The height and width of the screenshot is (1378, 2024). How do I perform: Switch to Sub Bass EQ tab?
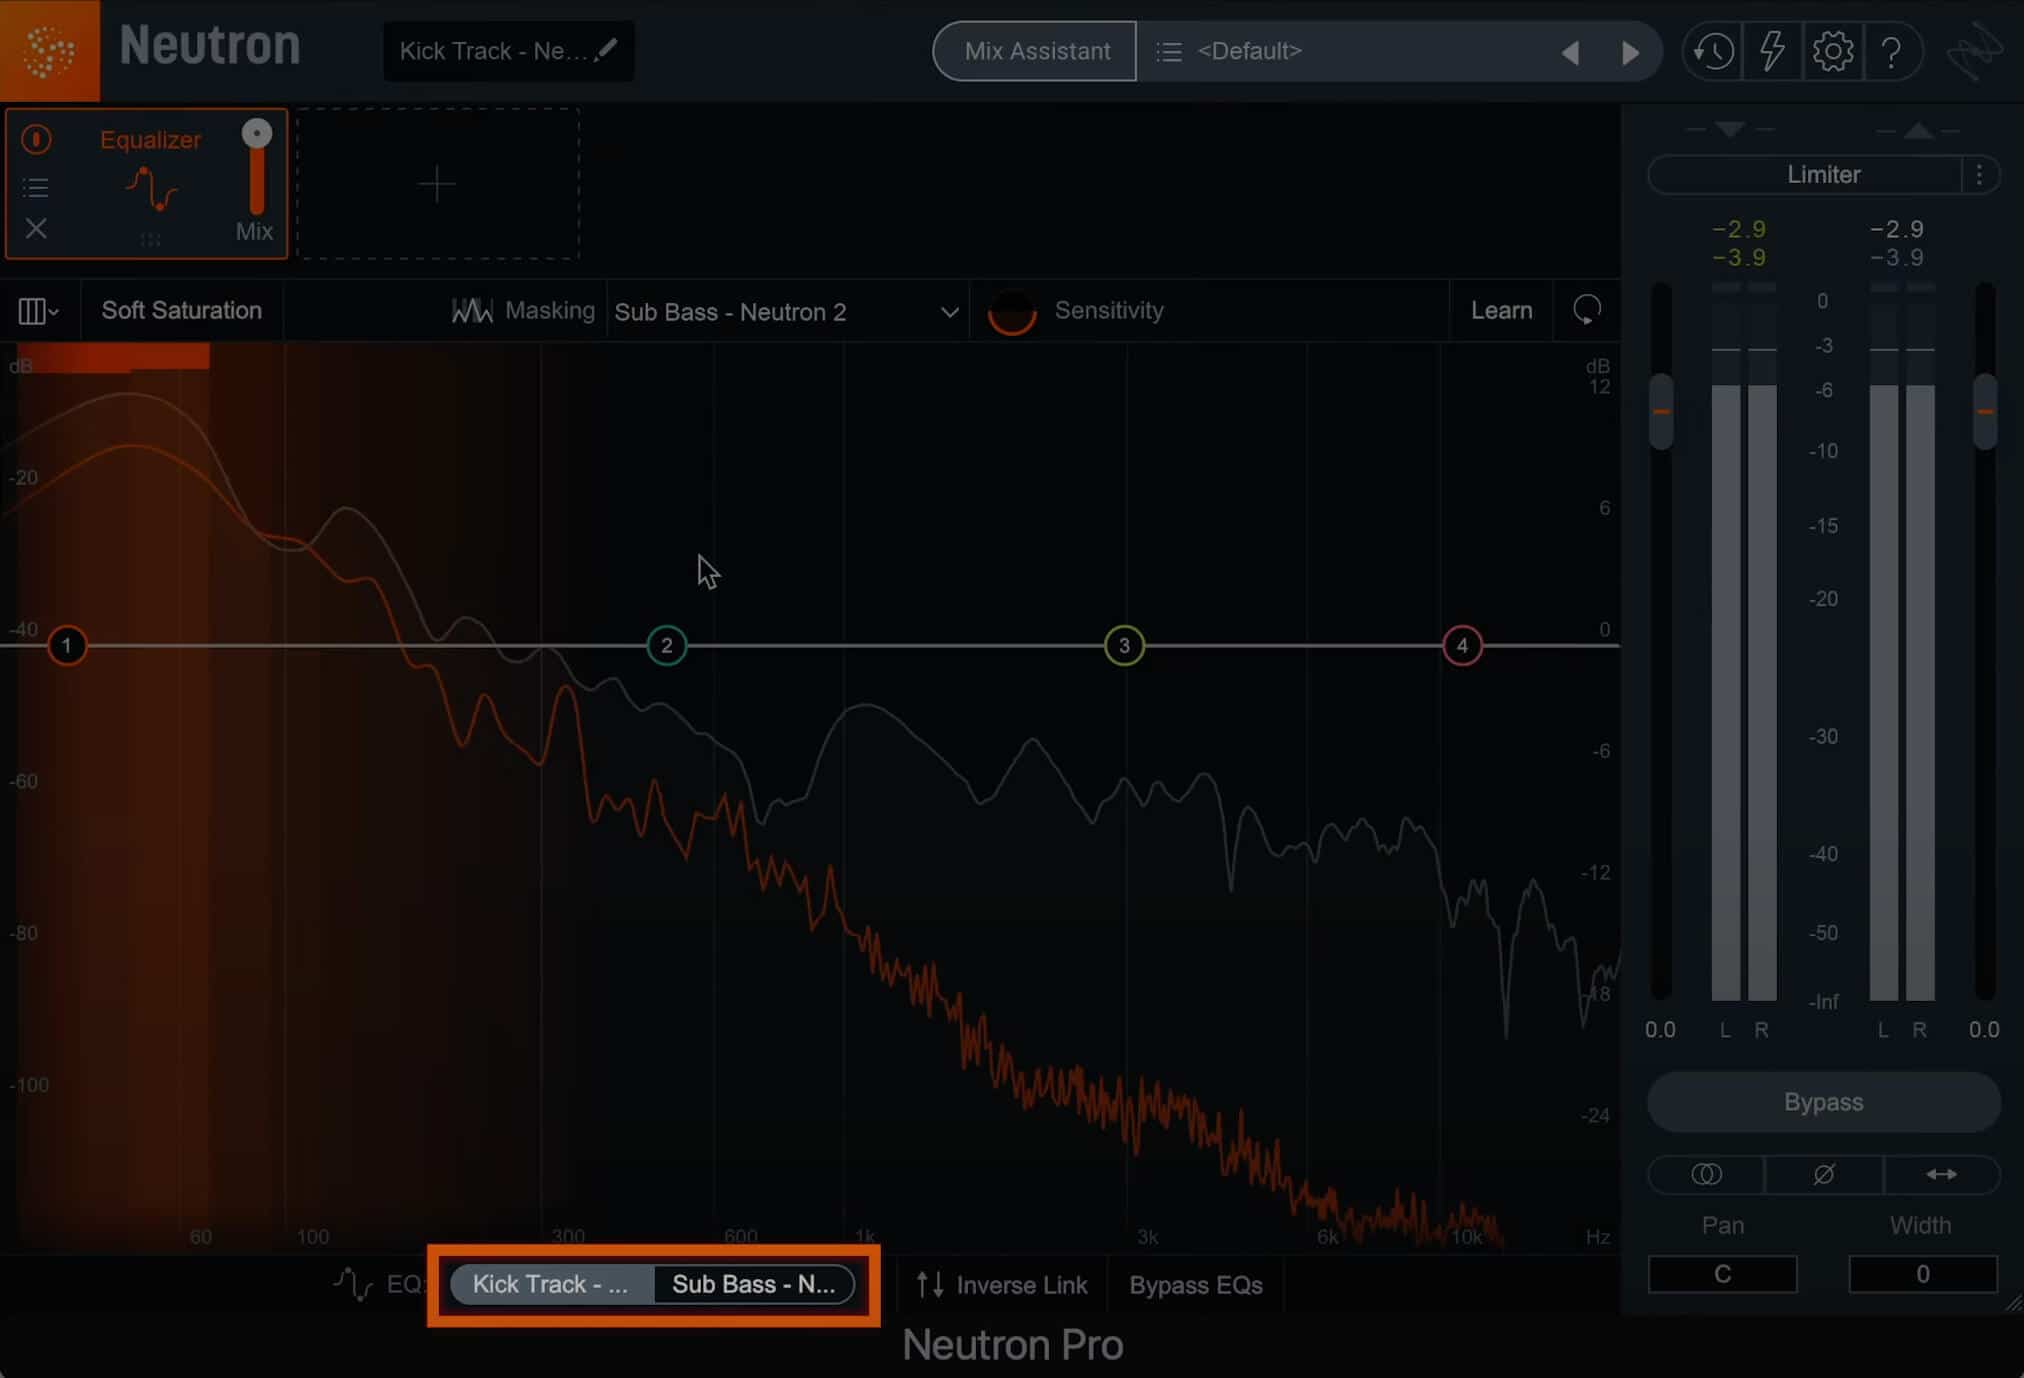click(754, 1284)
